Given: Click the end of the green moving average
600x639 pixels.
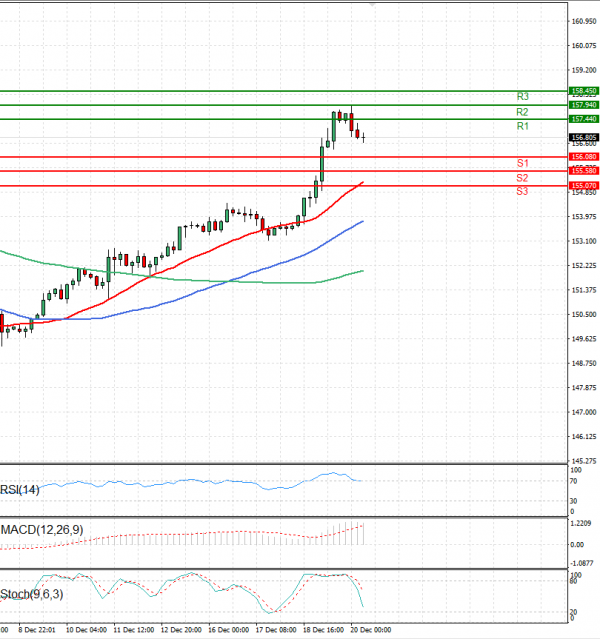Looking at the screenshot, I should click(x=362, y=271).
